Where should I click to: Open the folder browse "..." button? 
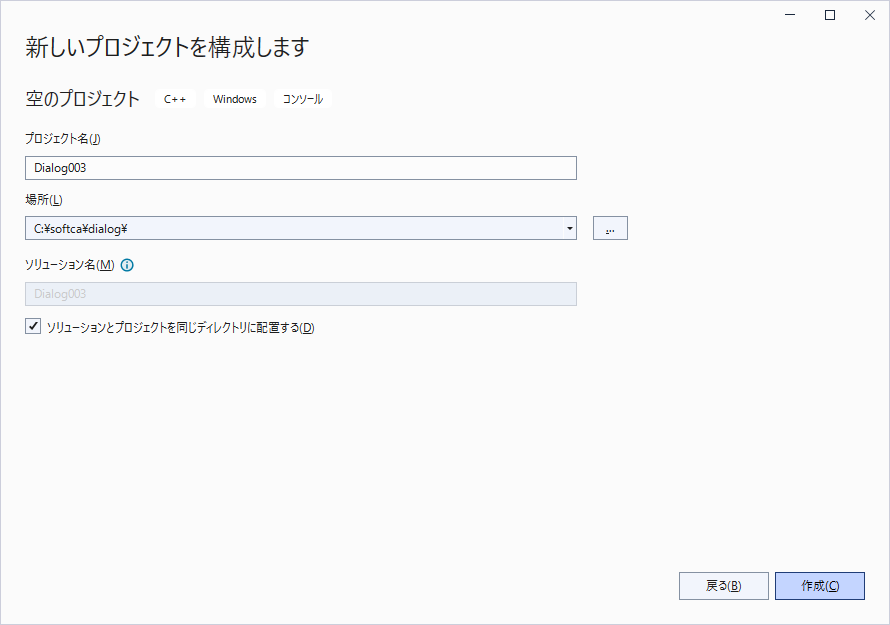[610, 229]
